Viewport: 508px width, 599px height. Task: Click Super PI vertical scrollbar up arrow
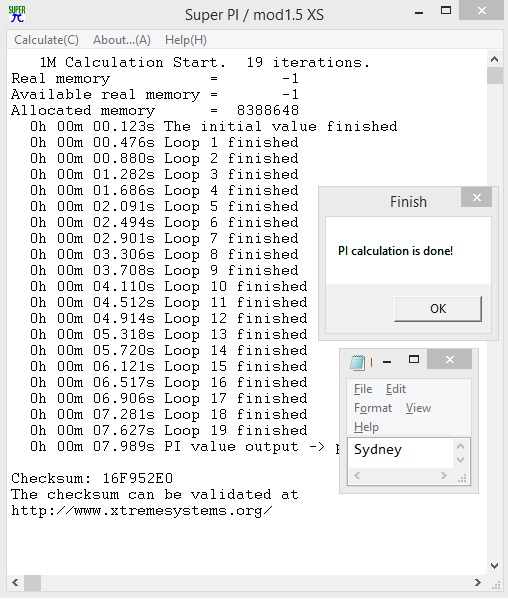click(494, 59)
